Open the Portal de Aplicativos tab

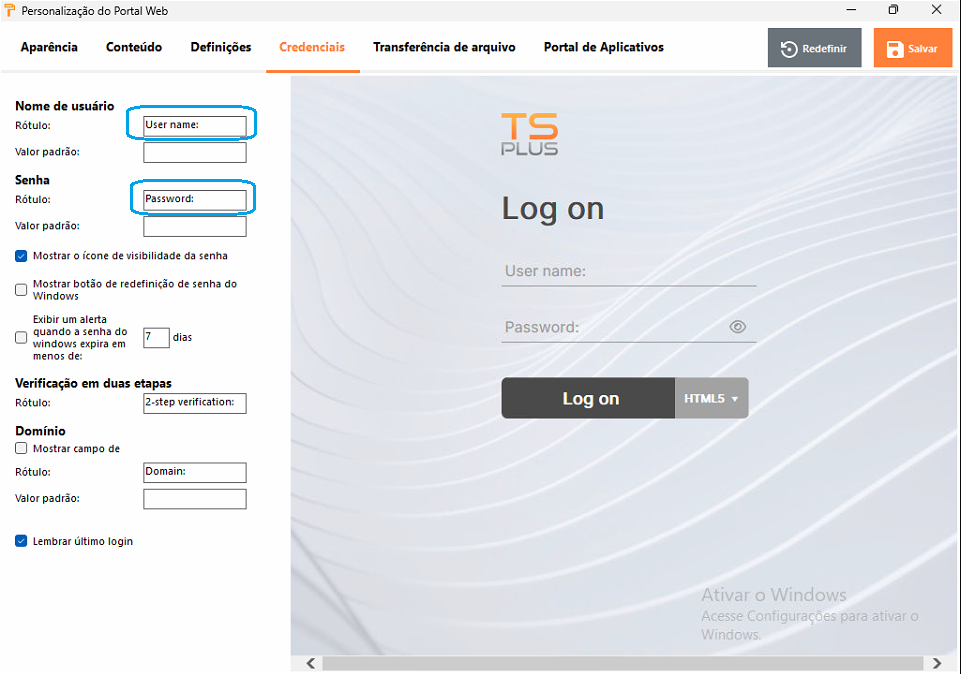click(603, 47)
